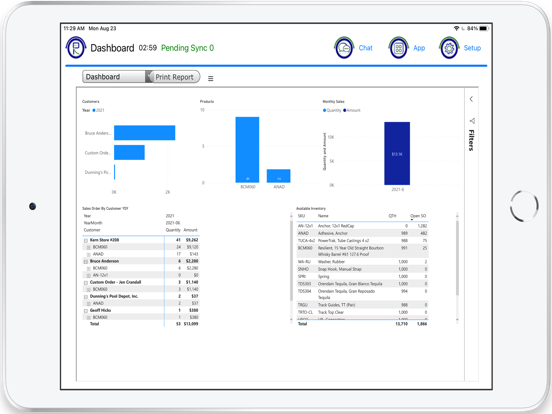Select the 'Track Guides, TT (Pair)' row

point(362,305)
